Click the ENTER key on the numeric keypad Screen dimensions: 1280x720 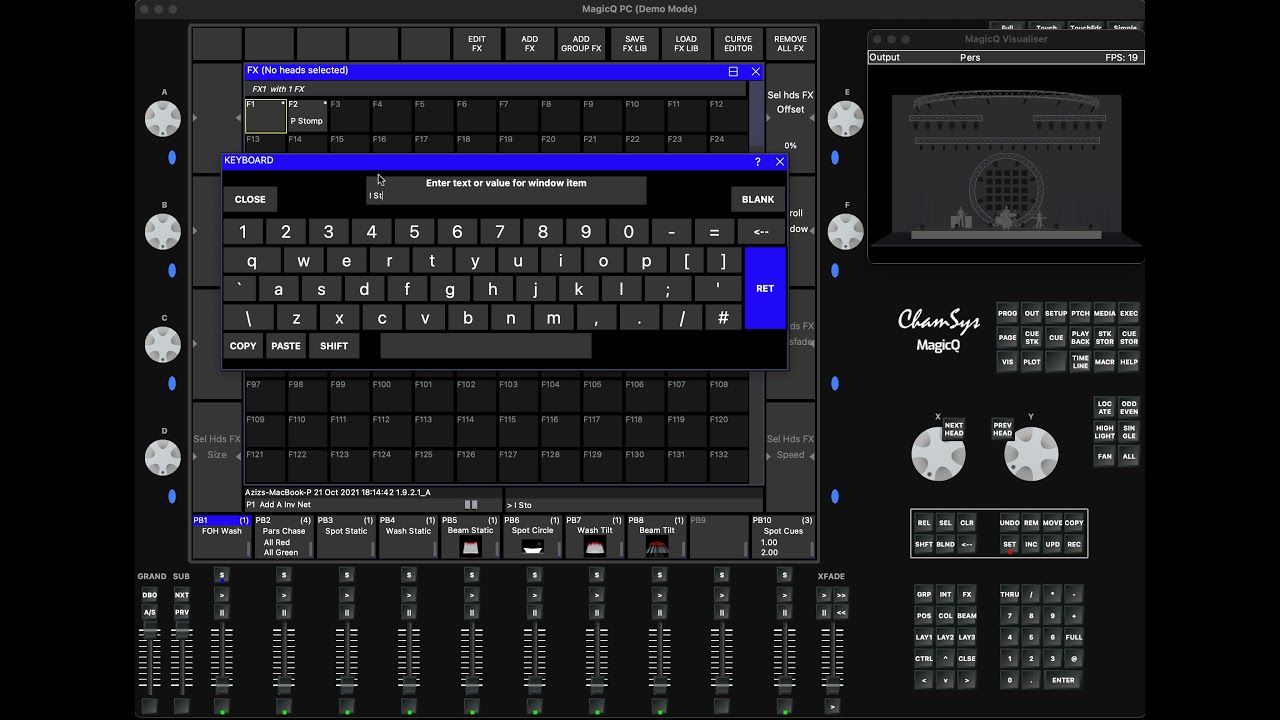[x=1063, y=680]
